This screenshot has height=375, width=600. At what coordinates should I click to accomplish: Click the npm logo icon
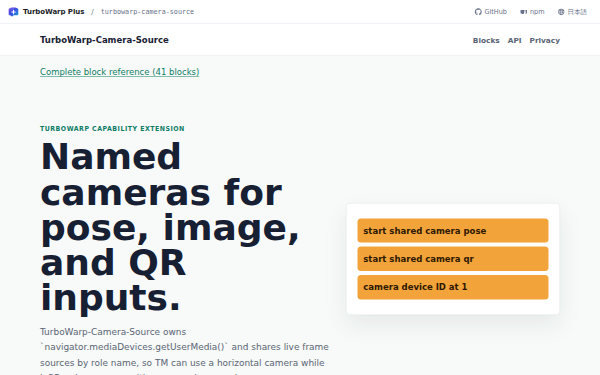(523, 12)
